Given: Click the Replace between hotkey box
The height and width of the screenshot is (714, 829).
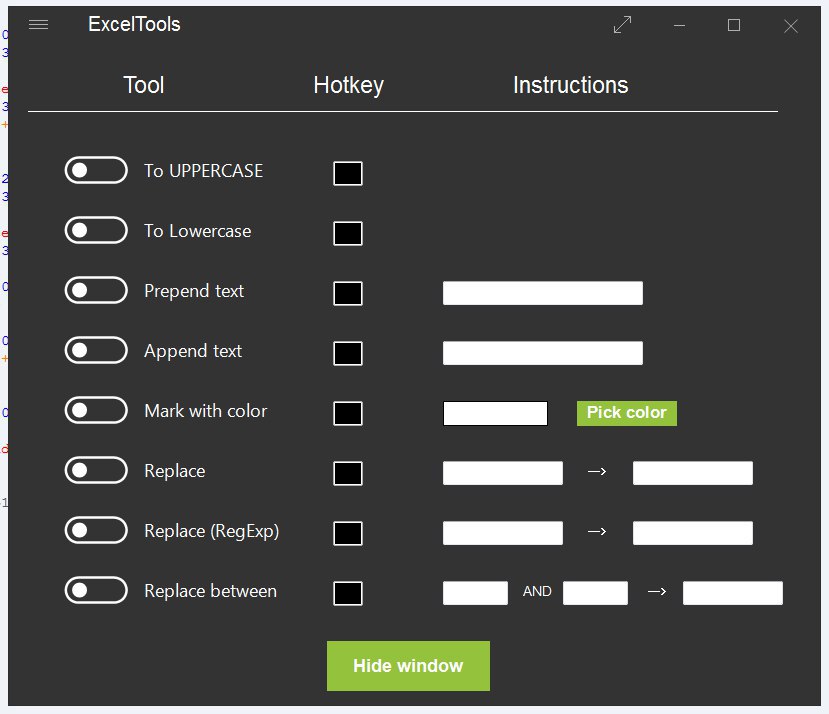Looking at the screenshot, I should [348, 593].
